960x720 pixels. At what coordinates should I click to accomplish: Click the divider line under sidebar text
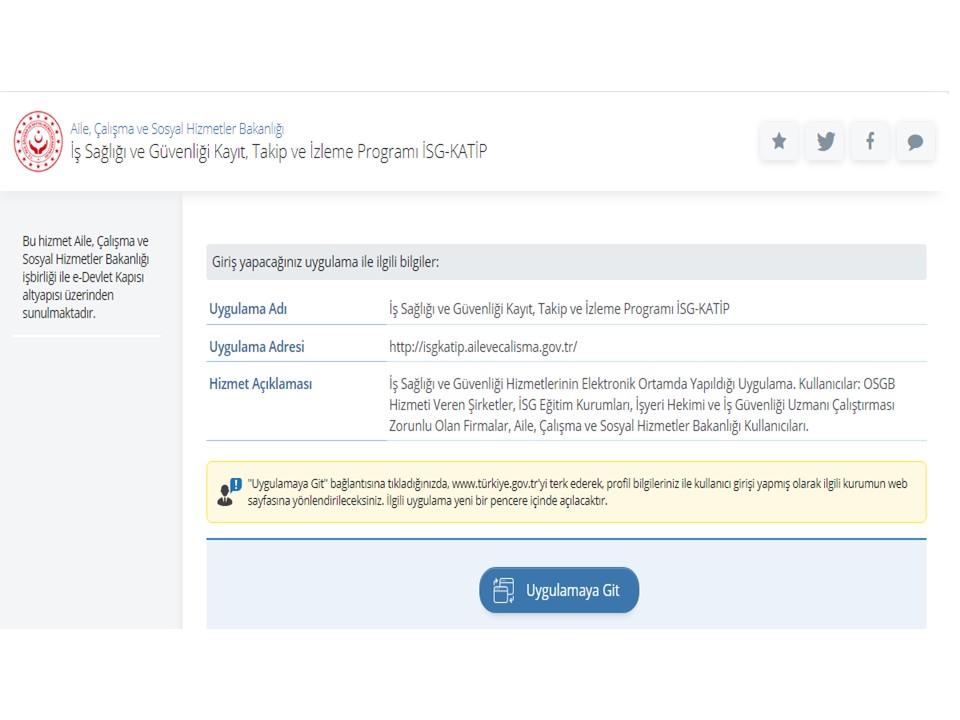point(86,336)
